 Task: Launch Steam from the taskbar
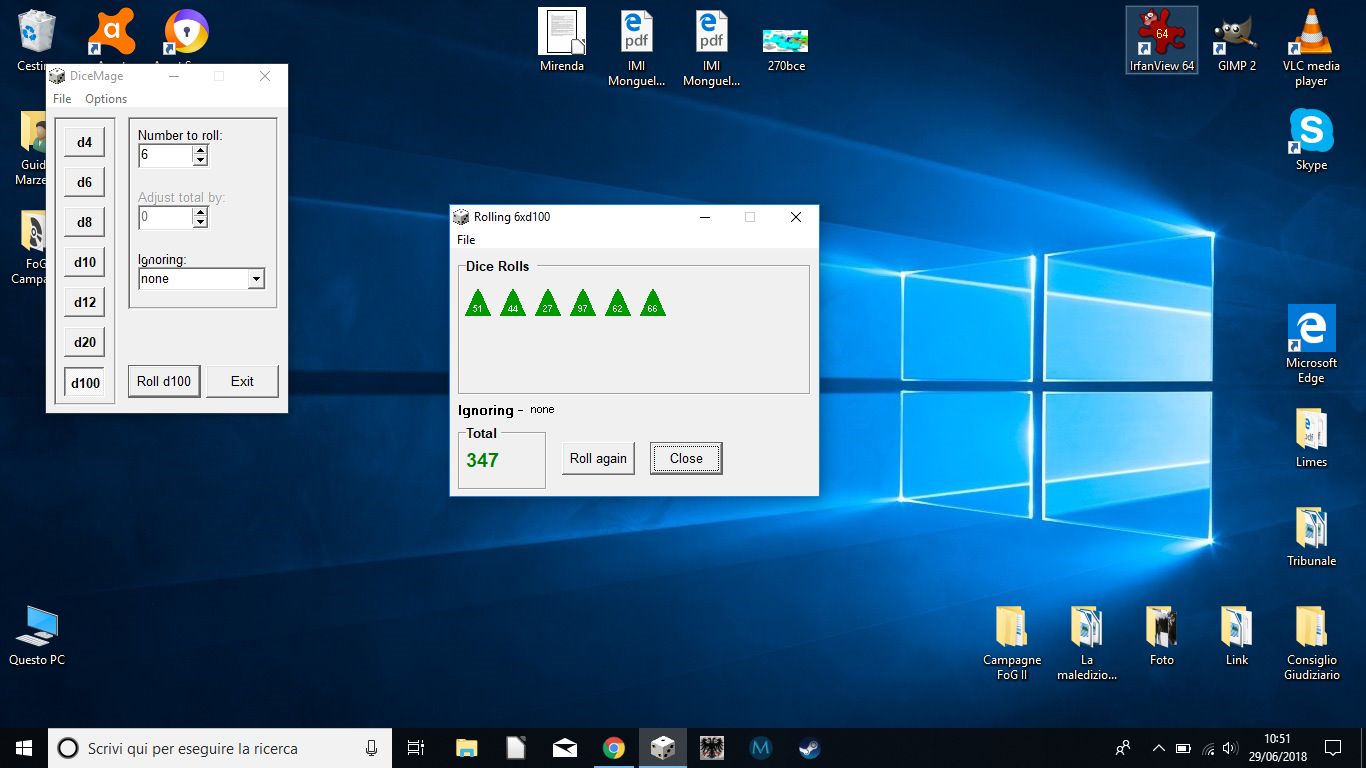click(808, 748)
